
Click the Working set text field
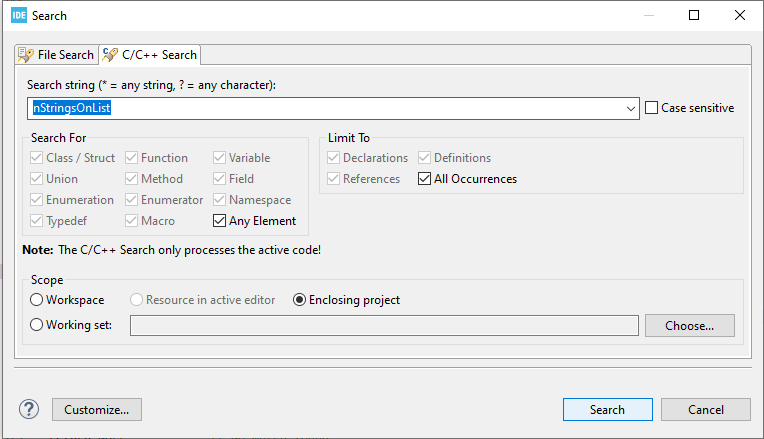(x=384, y=325)
